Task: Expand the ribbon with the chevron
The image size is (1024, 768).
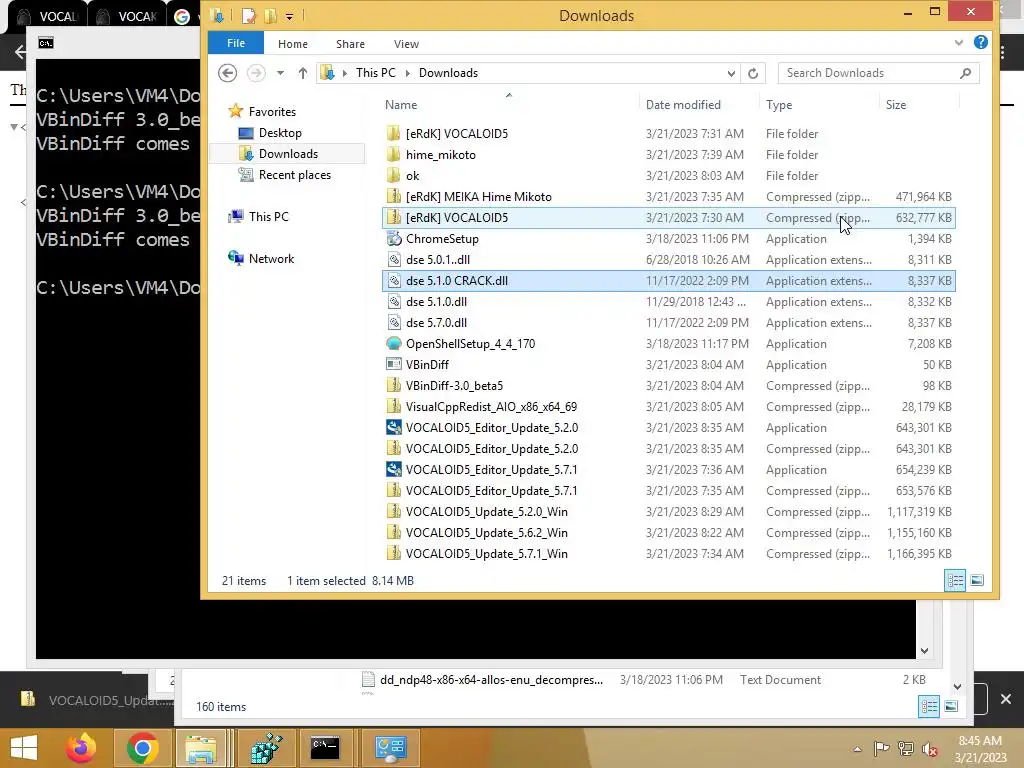Action: click(958, 43)
